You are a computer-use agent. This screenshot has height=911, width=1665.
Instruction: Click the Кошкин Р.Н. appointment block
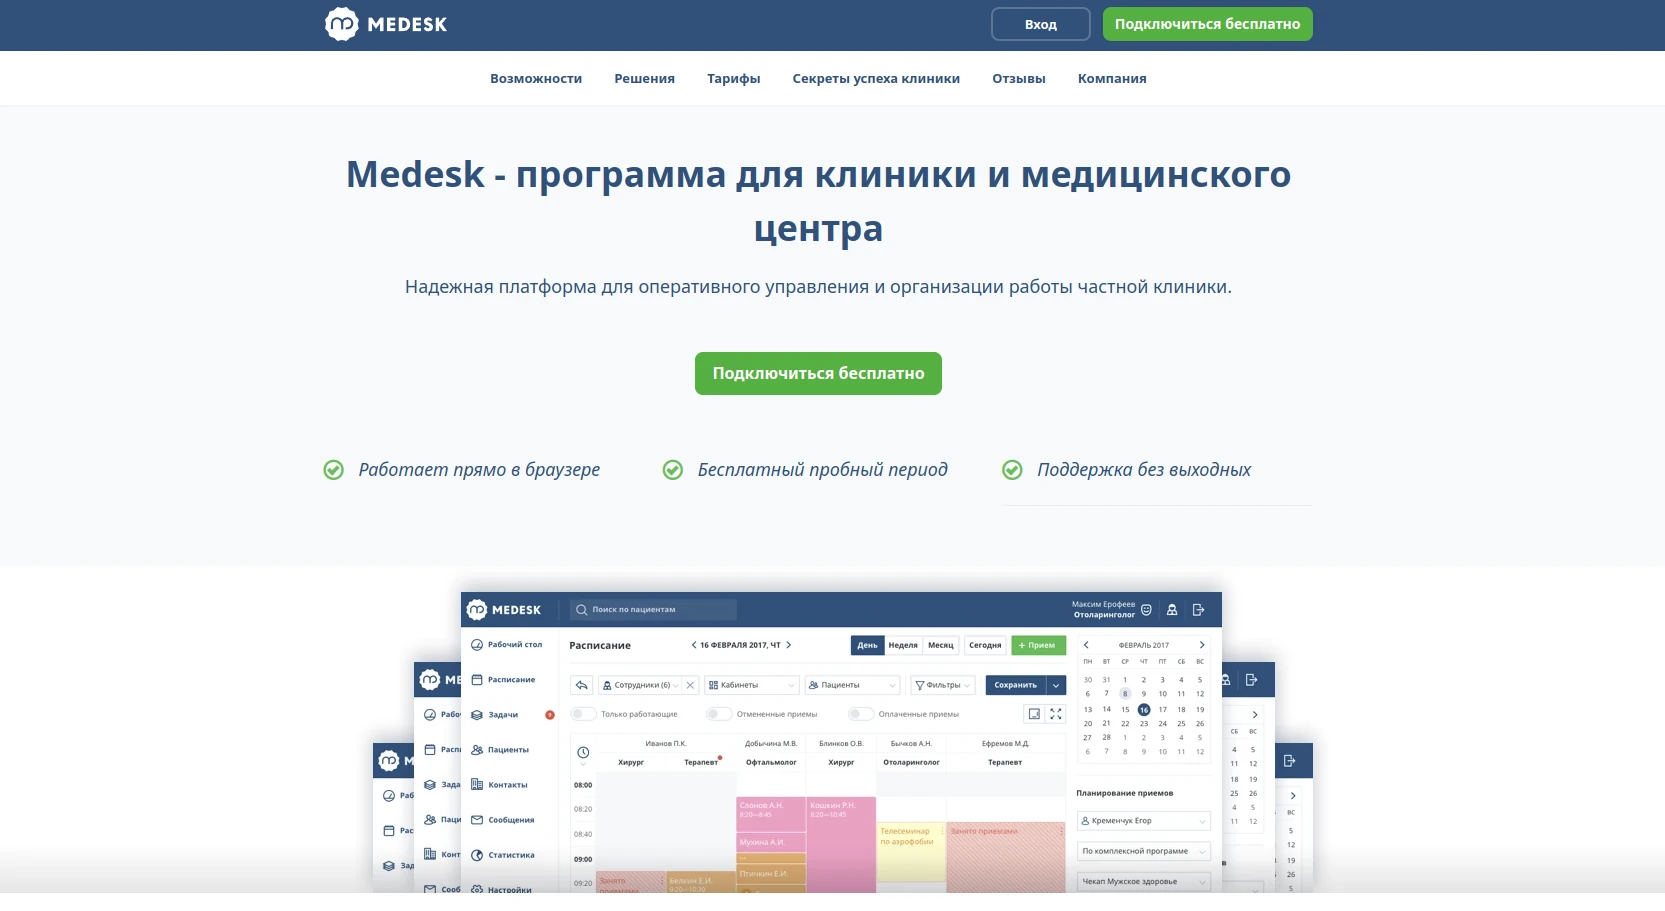click(x=841, y=844)
